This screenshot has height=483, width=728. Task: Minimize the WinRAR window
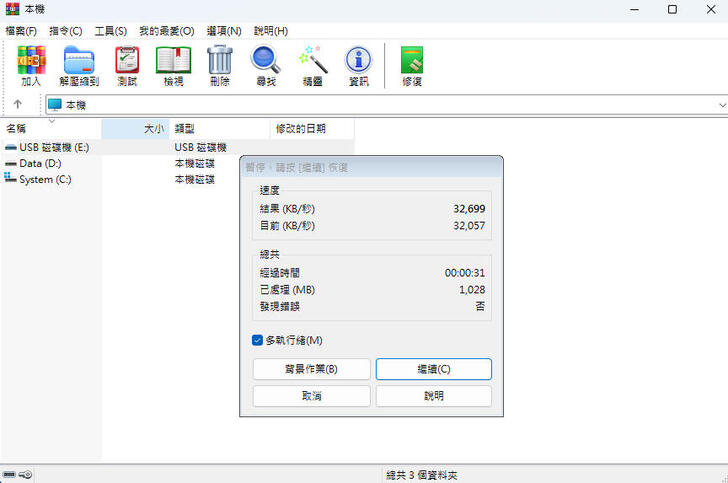(634, 9)
